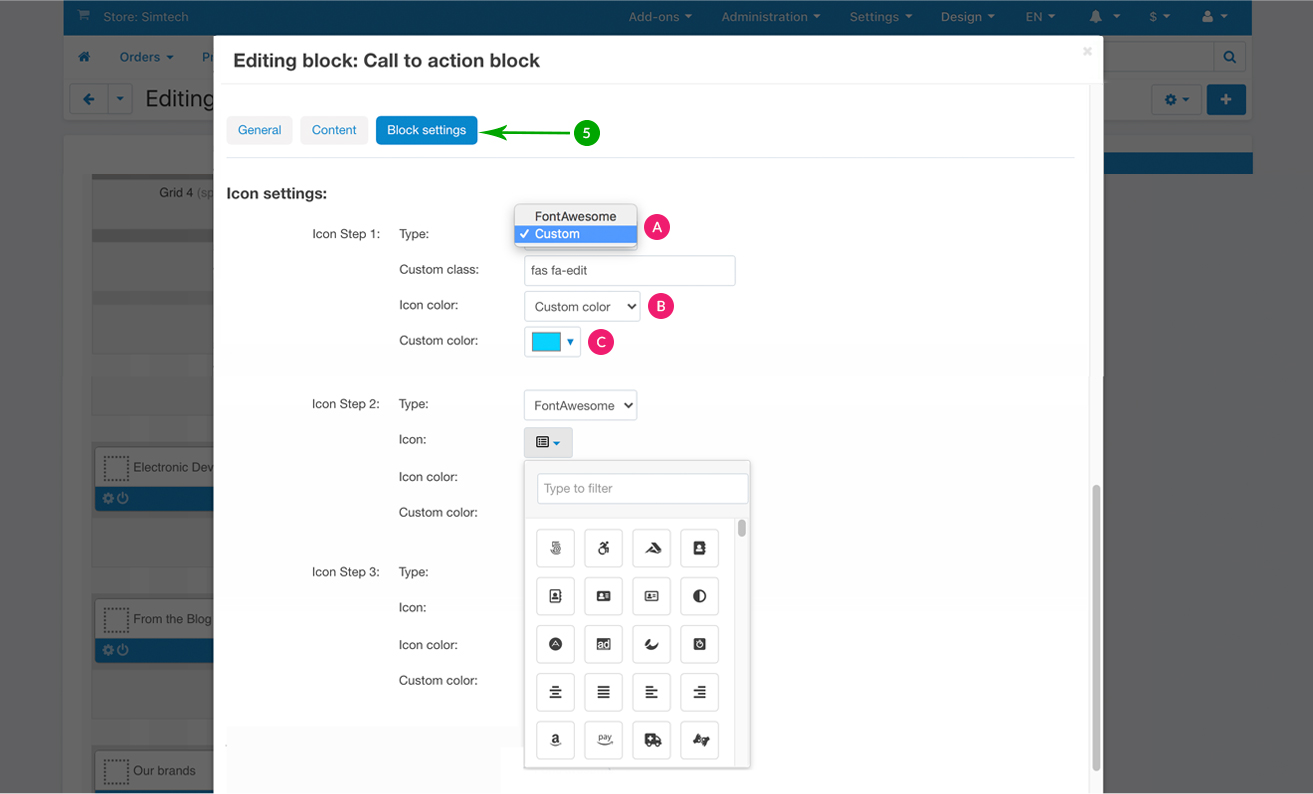This screenshot has width=1313, height=794.
Task: Open Icon color dropdown for Step 1
Action: [582, 307]
